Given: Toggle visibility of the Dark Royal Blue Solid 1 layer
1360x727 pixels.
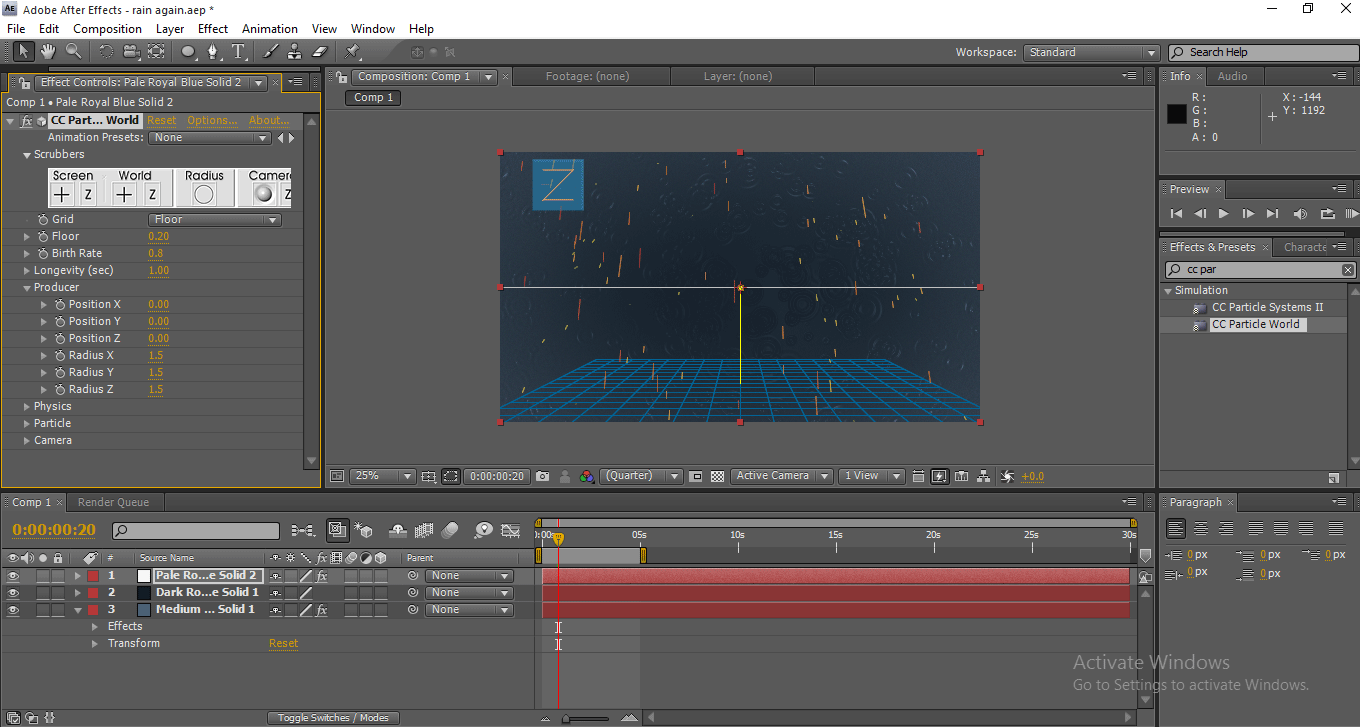Looking at the screenshot, I should click(x=13, y=593).
